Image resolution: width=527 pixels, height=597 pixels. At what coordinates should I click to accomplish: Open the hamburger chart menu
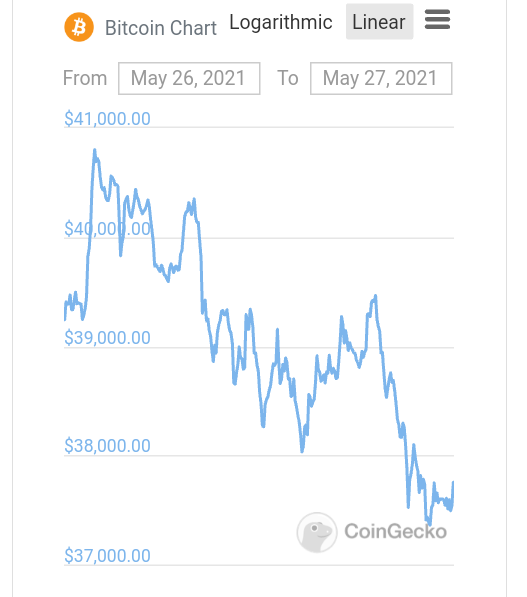point(437,19)
